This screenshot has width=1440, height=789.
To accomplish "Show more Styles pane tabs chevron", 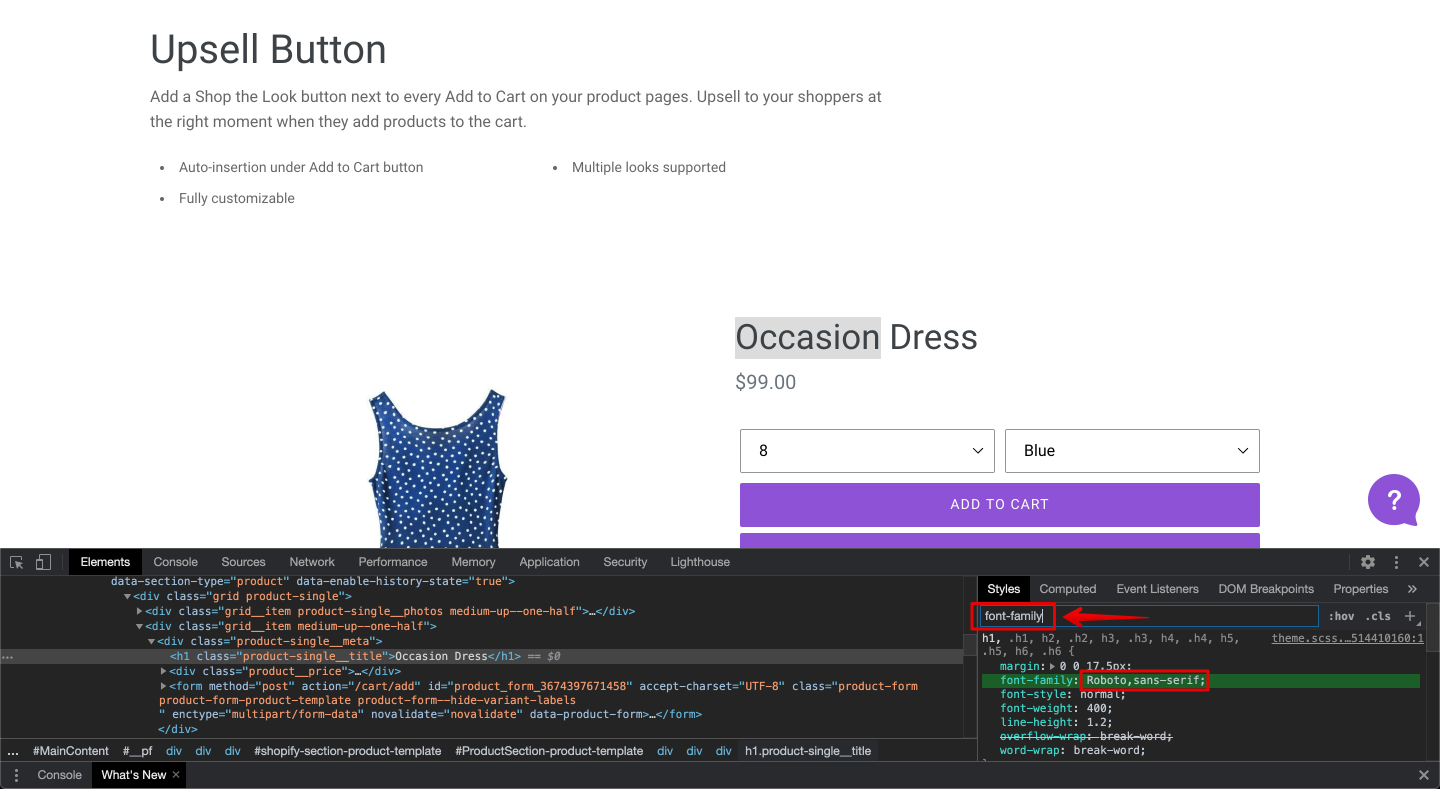I will [x=1412, y=589].
